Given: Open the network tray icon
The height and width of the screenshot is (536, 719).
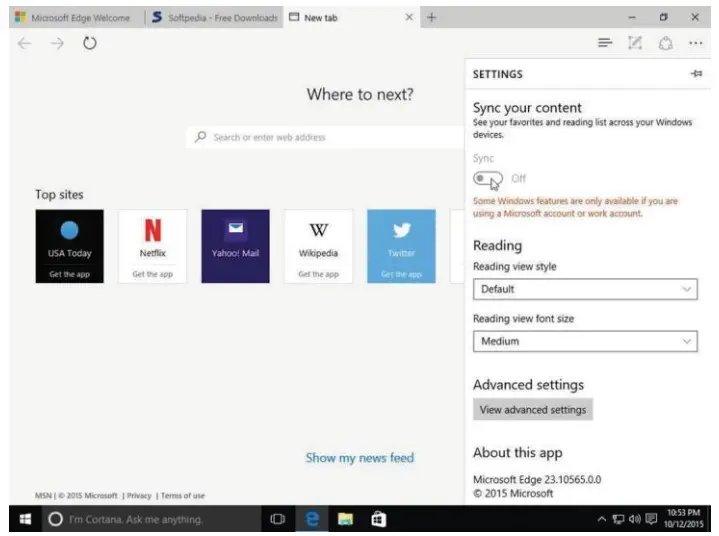Looking at the screenshot, I should (x=618, y=519).
